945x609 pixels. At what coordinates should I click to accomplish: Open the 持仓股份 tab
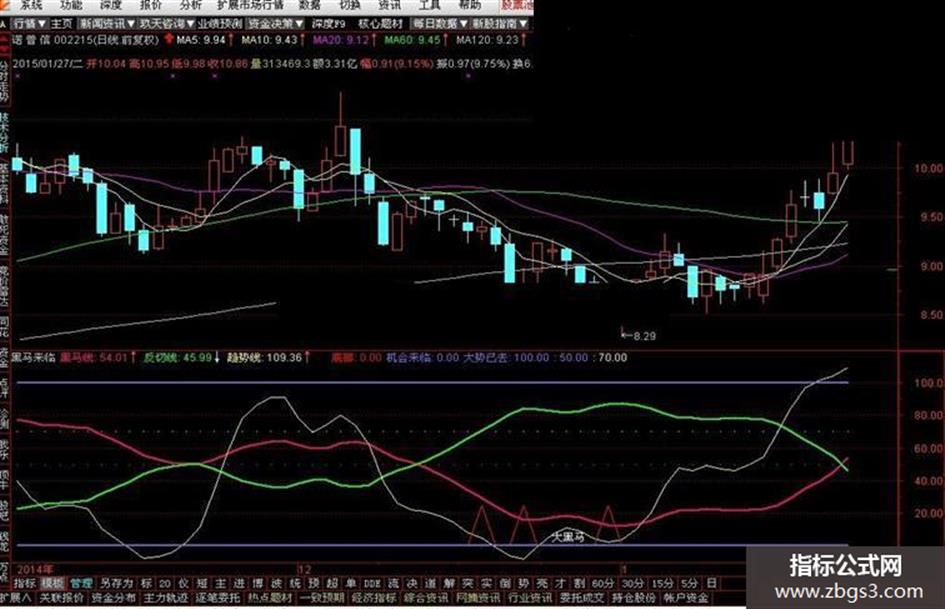pos(634,598)
